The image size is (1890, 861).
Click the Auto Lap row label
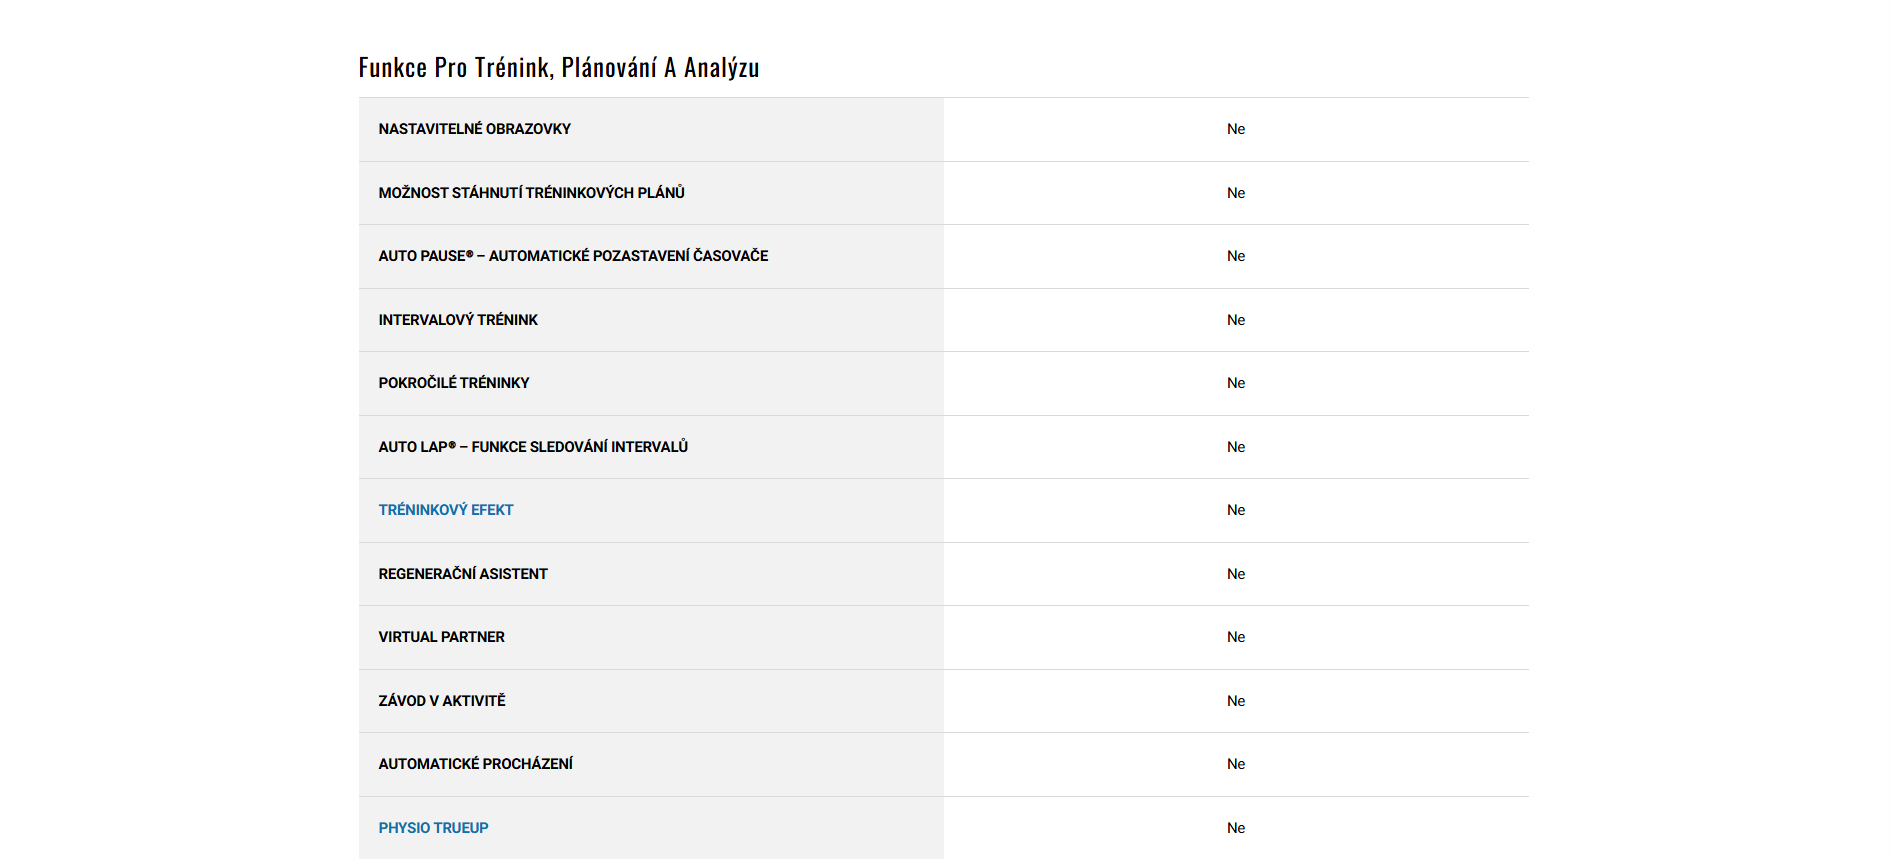pyautogui.click(x=533, y=447)
